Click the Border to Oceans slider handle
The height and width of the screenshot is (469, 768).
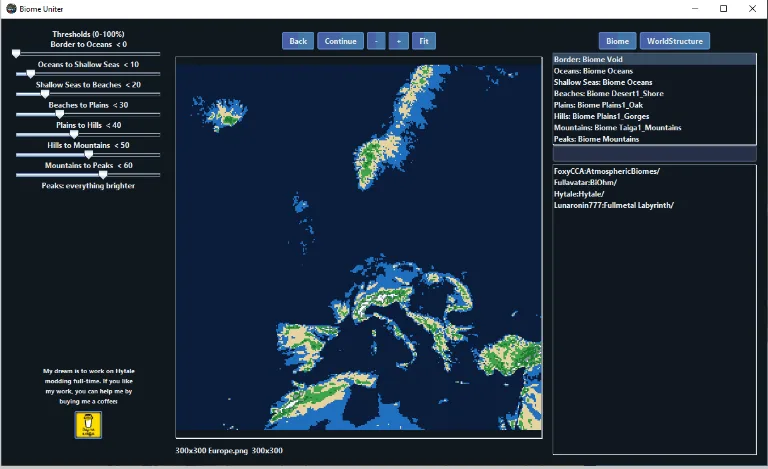(x=16, y=53)
